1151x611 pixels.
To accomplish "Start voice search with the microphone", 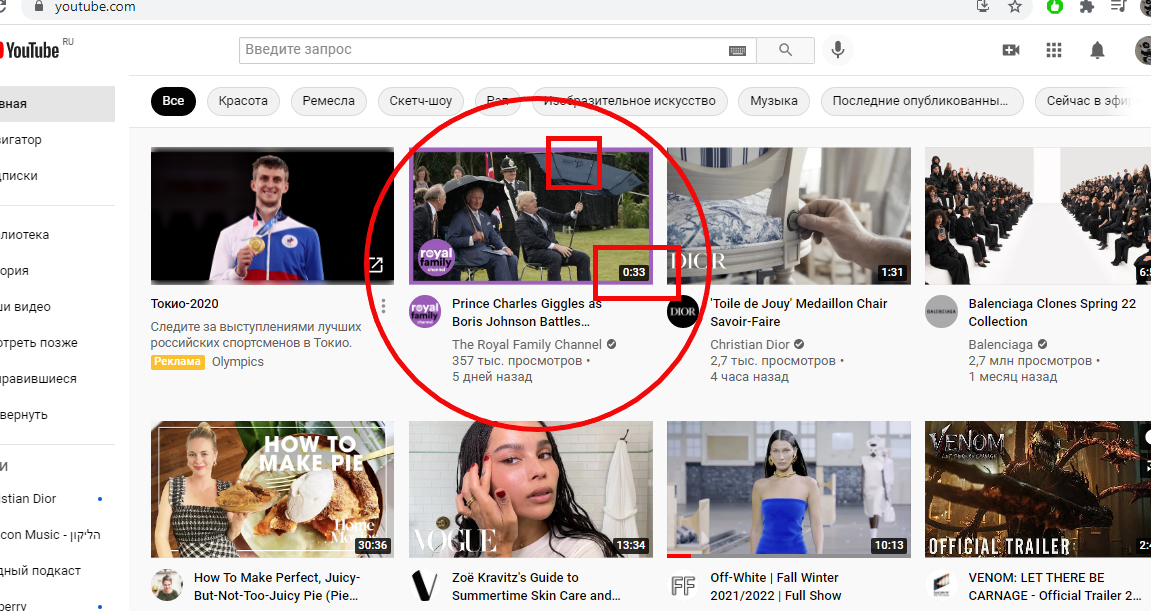I will [838, 50].
